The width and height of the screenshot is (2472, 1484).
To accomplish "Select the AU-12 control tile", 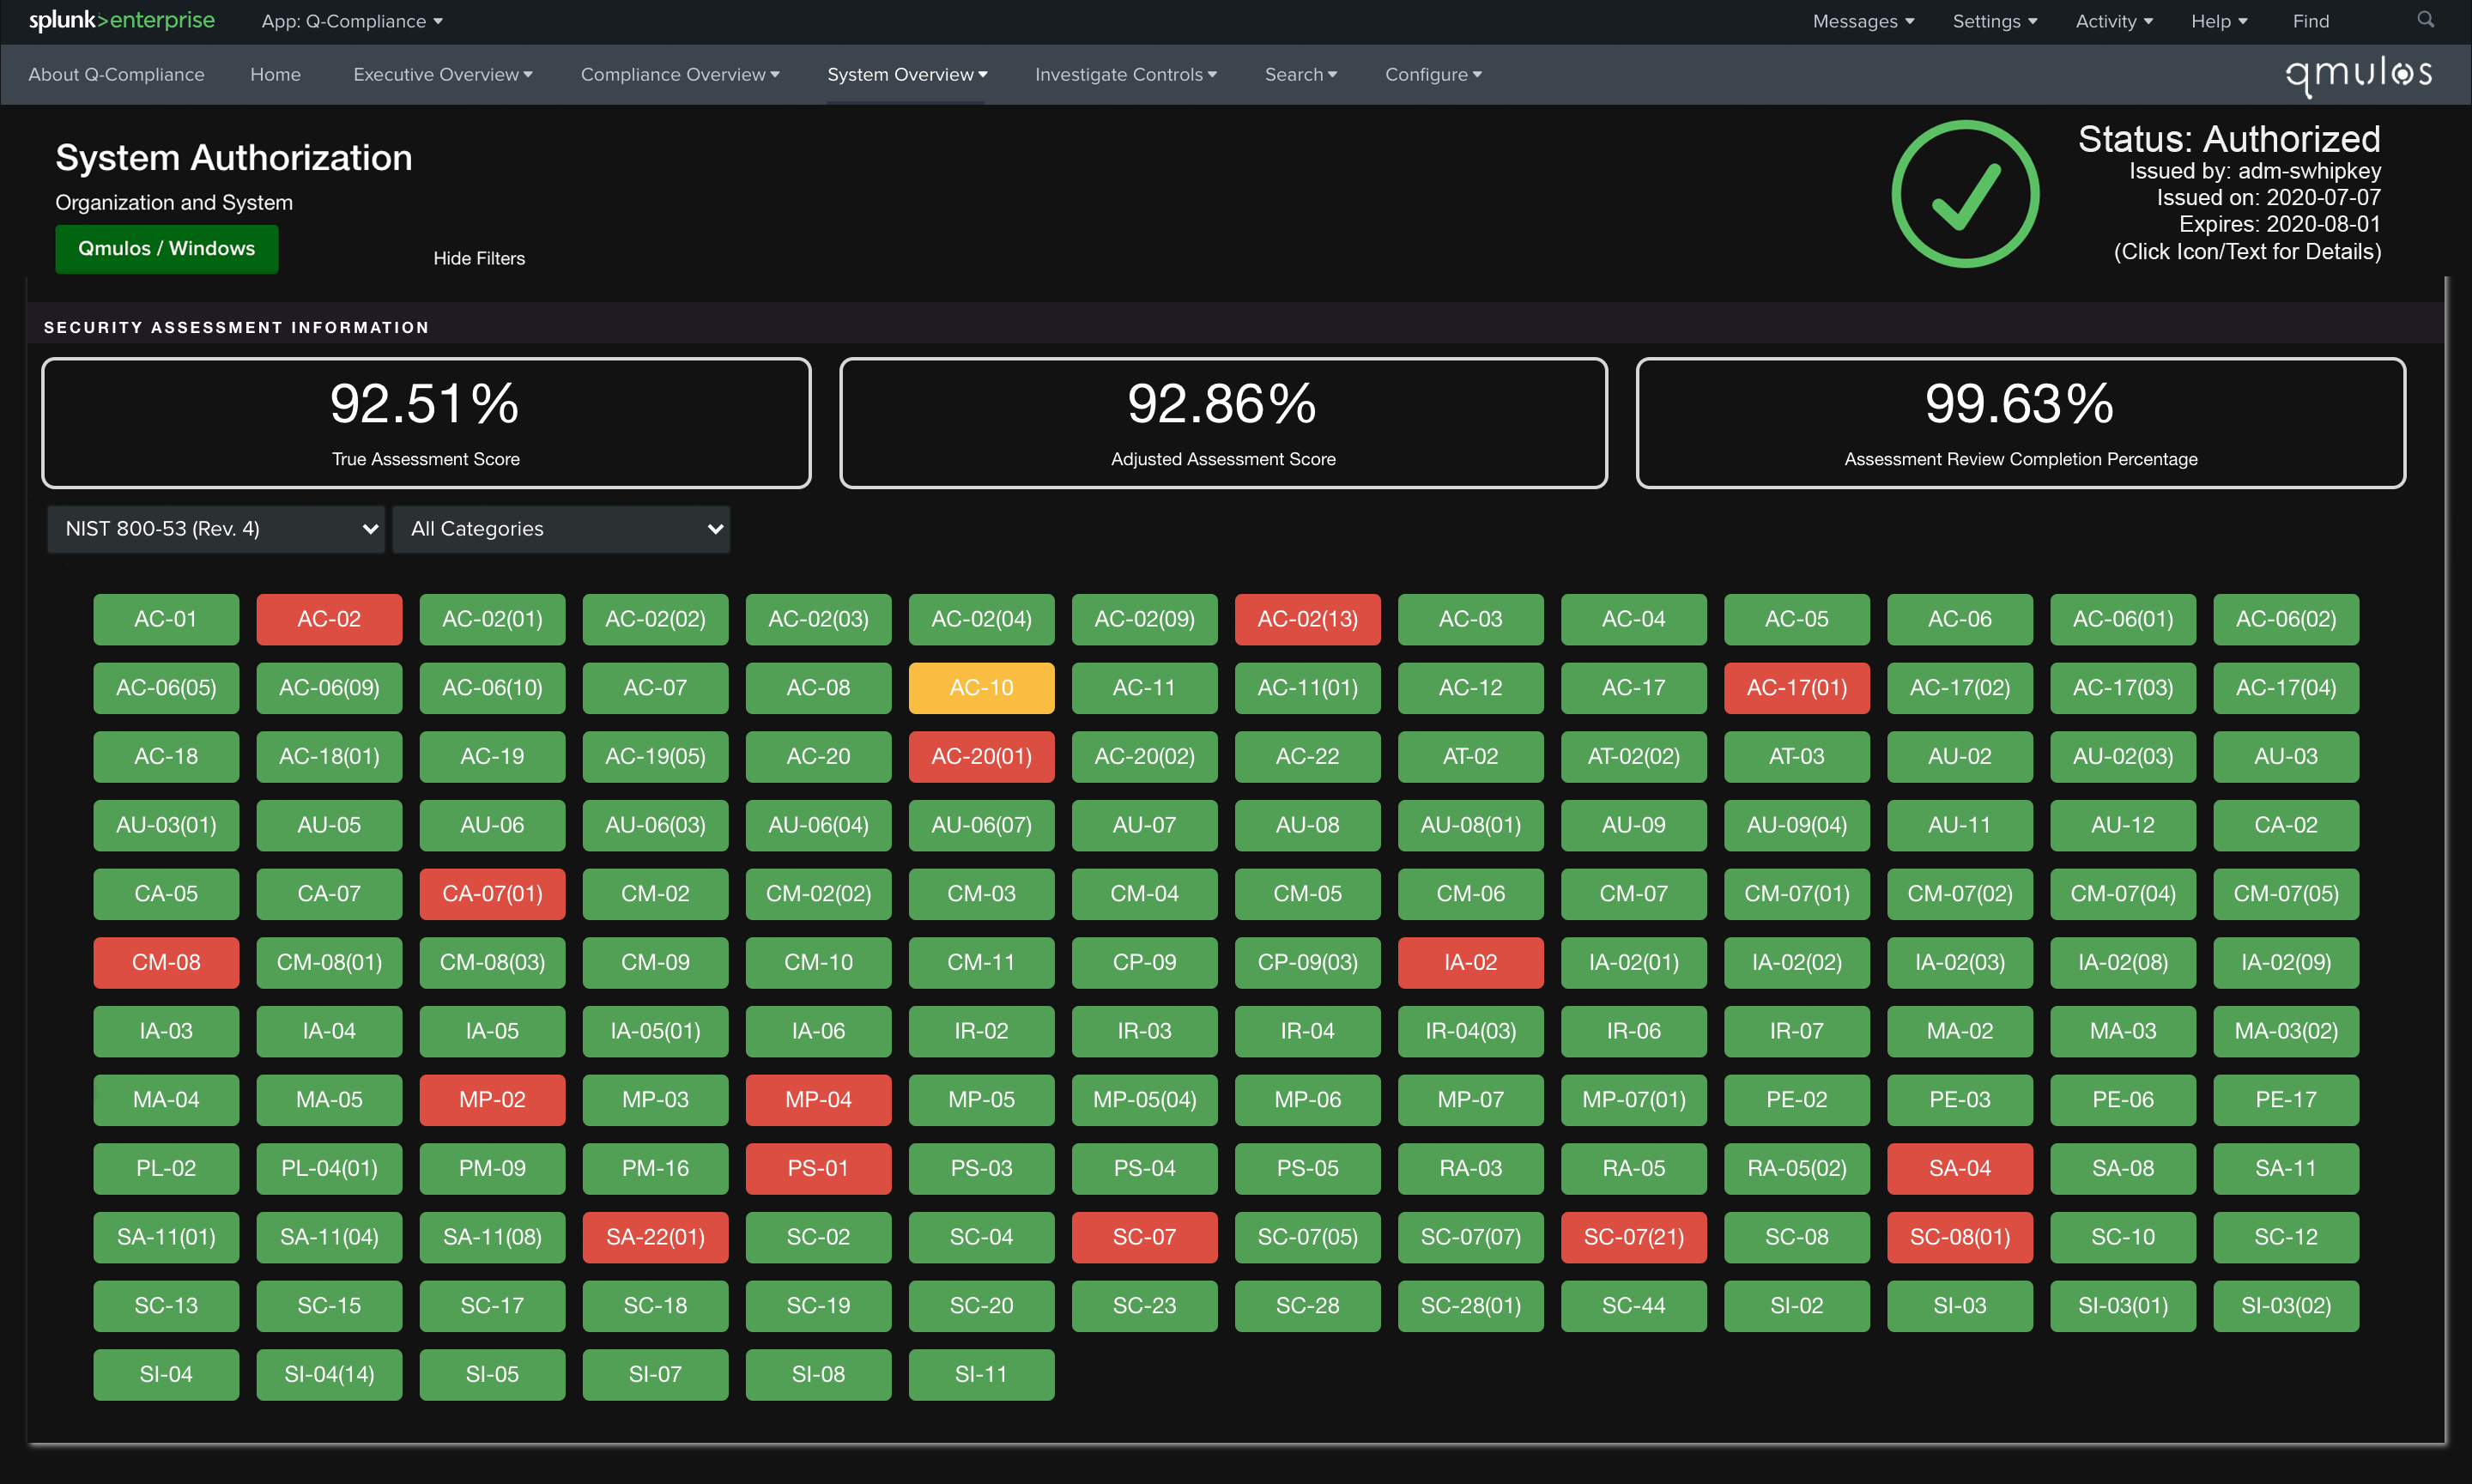I will point(2122,826).
